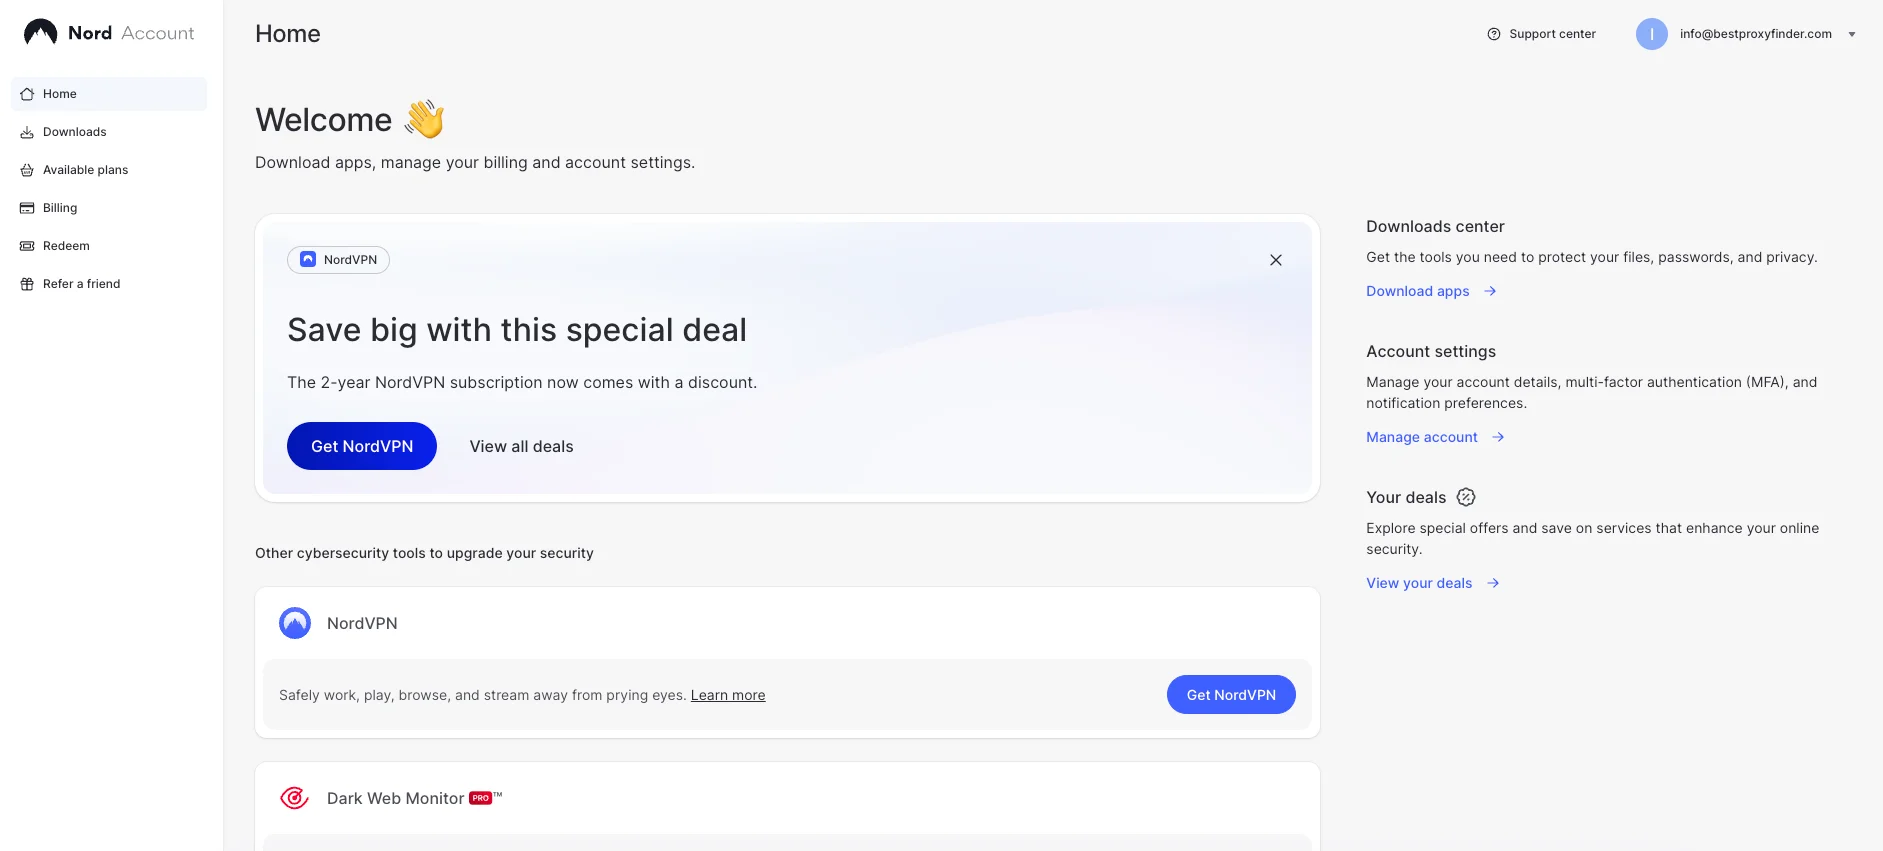Dismiss the special deal banner
This screenshot has height=851, width=1883.
pyautogui.click(x=1276, y=260)
